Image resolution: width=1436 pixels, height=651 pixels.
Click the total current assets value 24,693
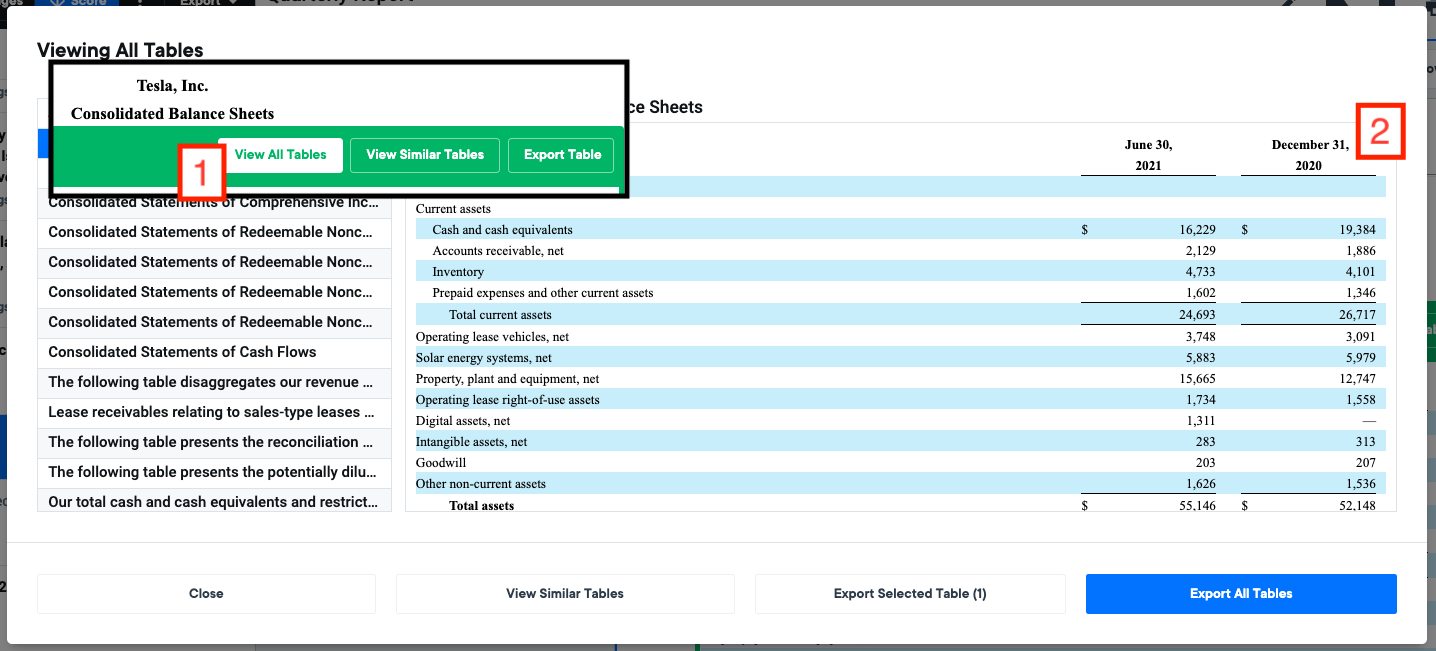pyautogui.click(x=1198, y=315)
